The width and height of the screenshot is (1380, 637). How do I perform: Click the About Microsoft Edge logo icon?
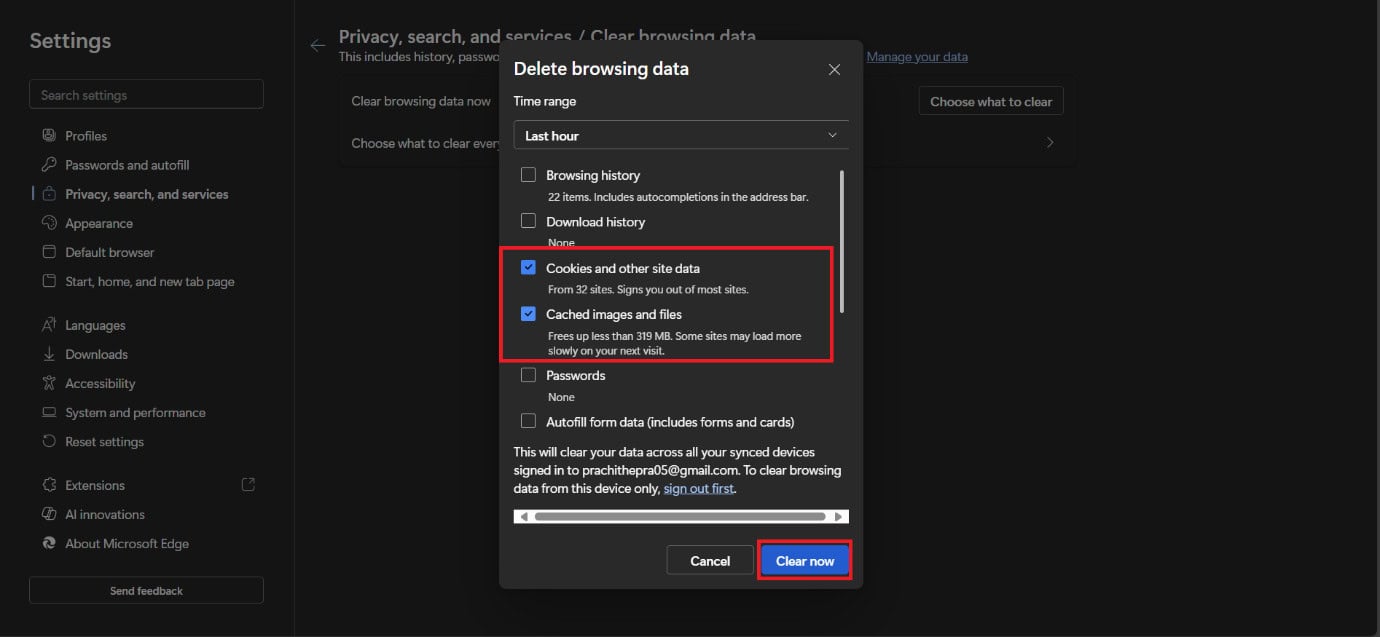[x=49, y=543]
